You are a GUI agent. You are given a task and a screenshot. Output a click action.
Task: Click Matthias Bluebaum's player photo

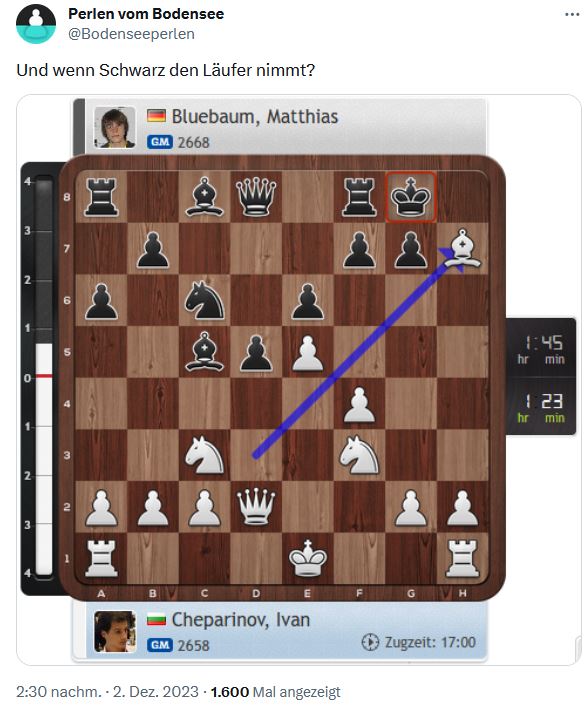click(x=115, y=127)
